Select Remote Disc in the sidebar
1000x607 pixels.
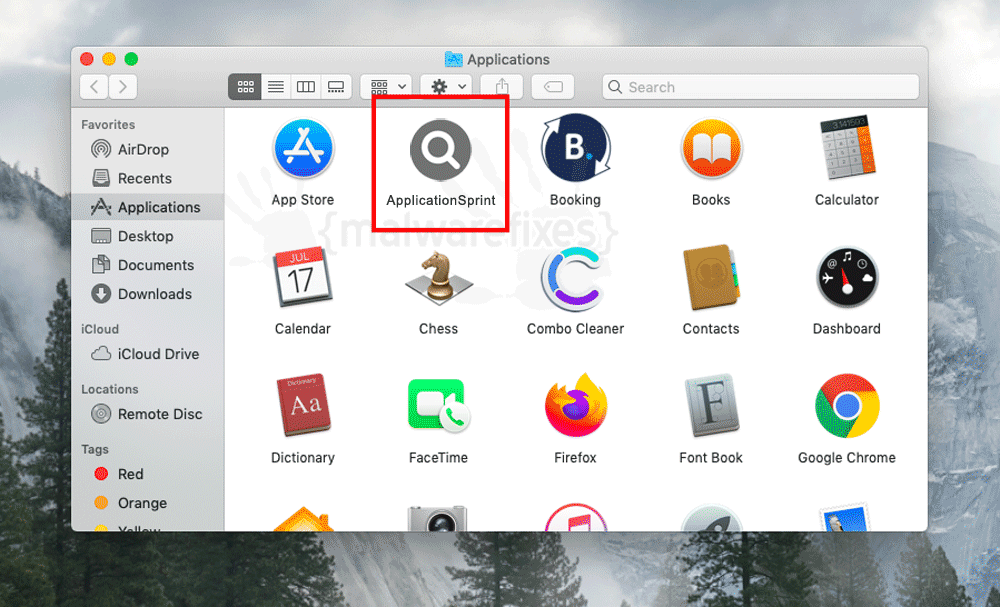click(x=148, y=414)
